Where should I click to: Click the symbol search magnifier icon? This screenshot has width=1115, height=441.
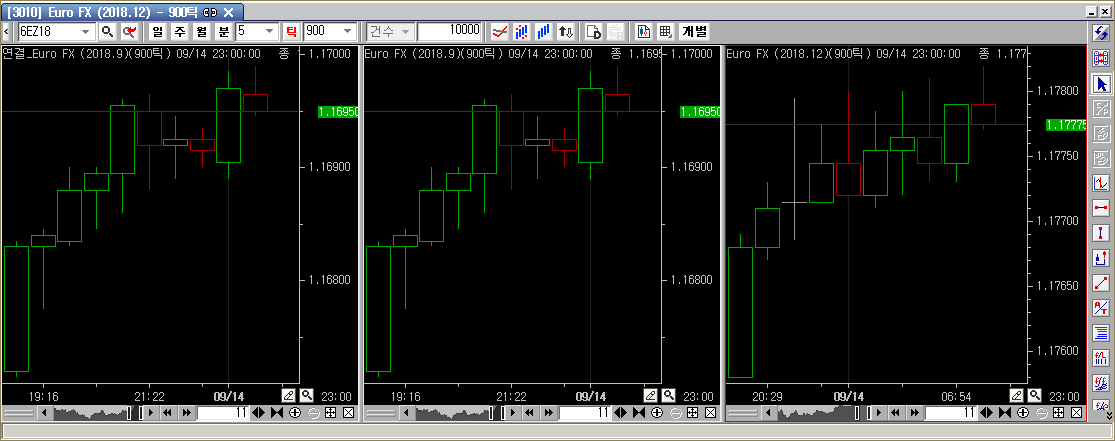tap(107, 31)
